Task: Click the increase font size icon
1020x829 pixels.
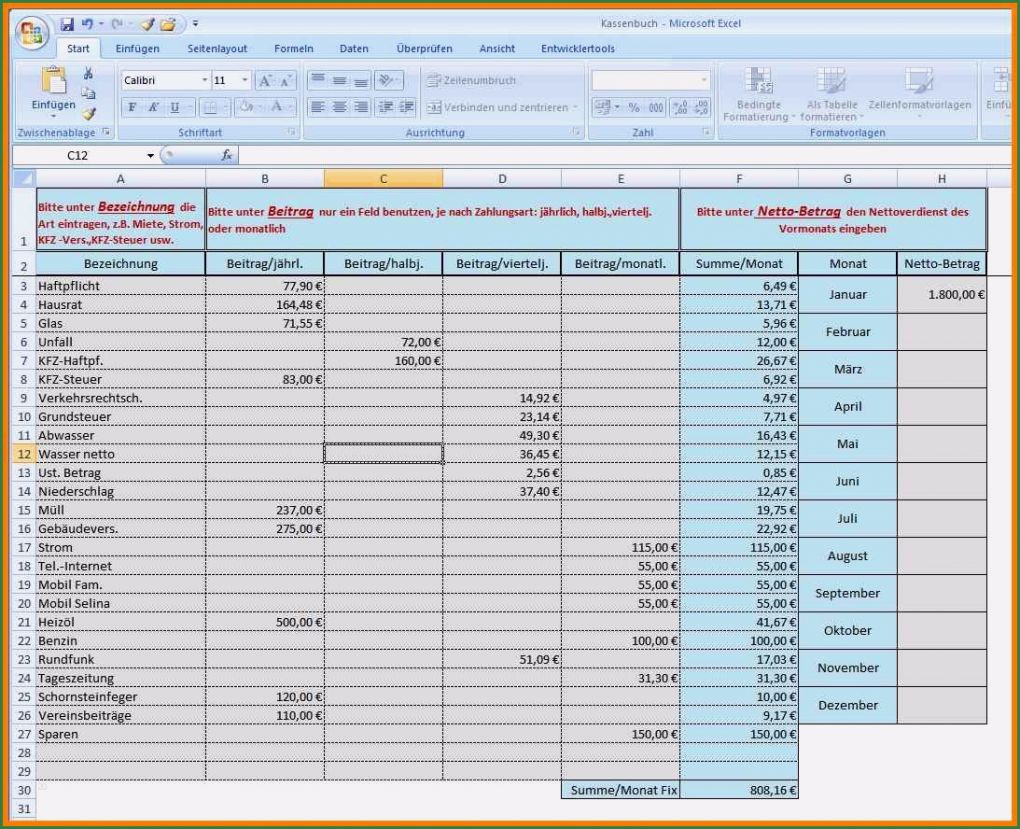Action: click(x=265, y=81)
